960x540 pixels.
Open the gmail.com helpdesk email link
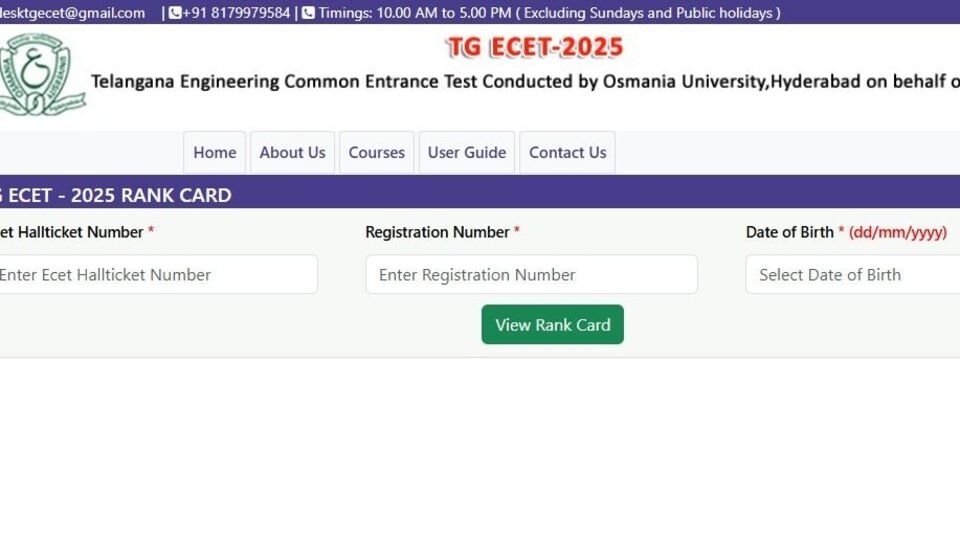pyautogui.click(x=72, y=13)
